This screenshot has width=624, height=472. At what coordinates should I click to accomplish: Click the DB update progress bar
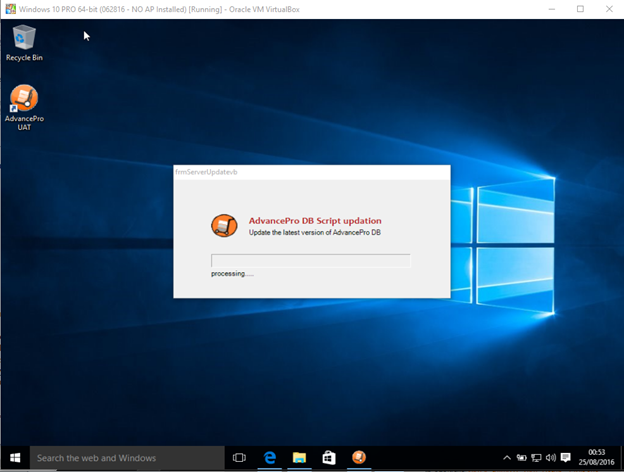pos(310,260)
